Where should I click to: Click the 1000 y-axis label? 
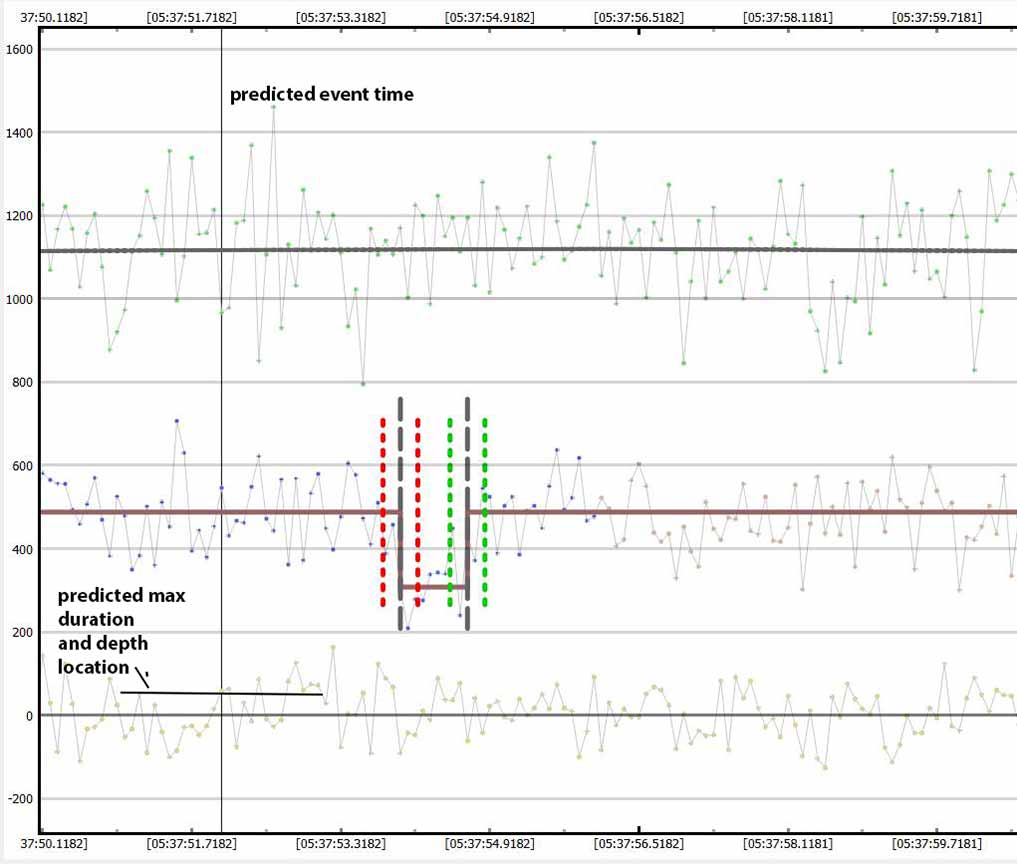(x=19, y=300)
